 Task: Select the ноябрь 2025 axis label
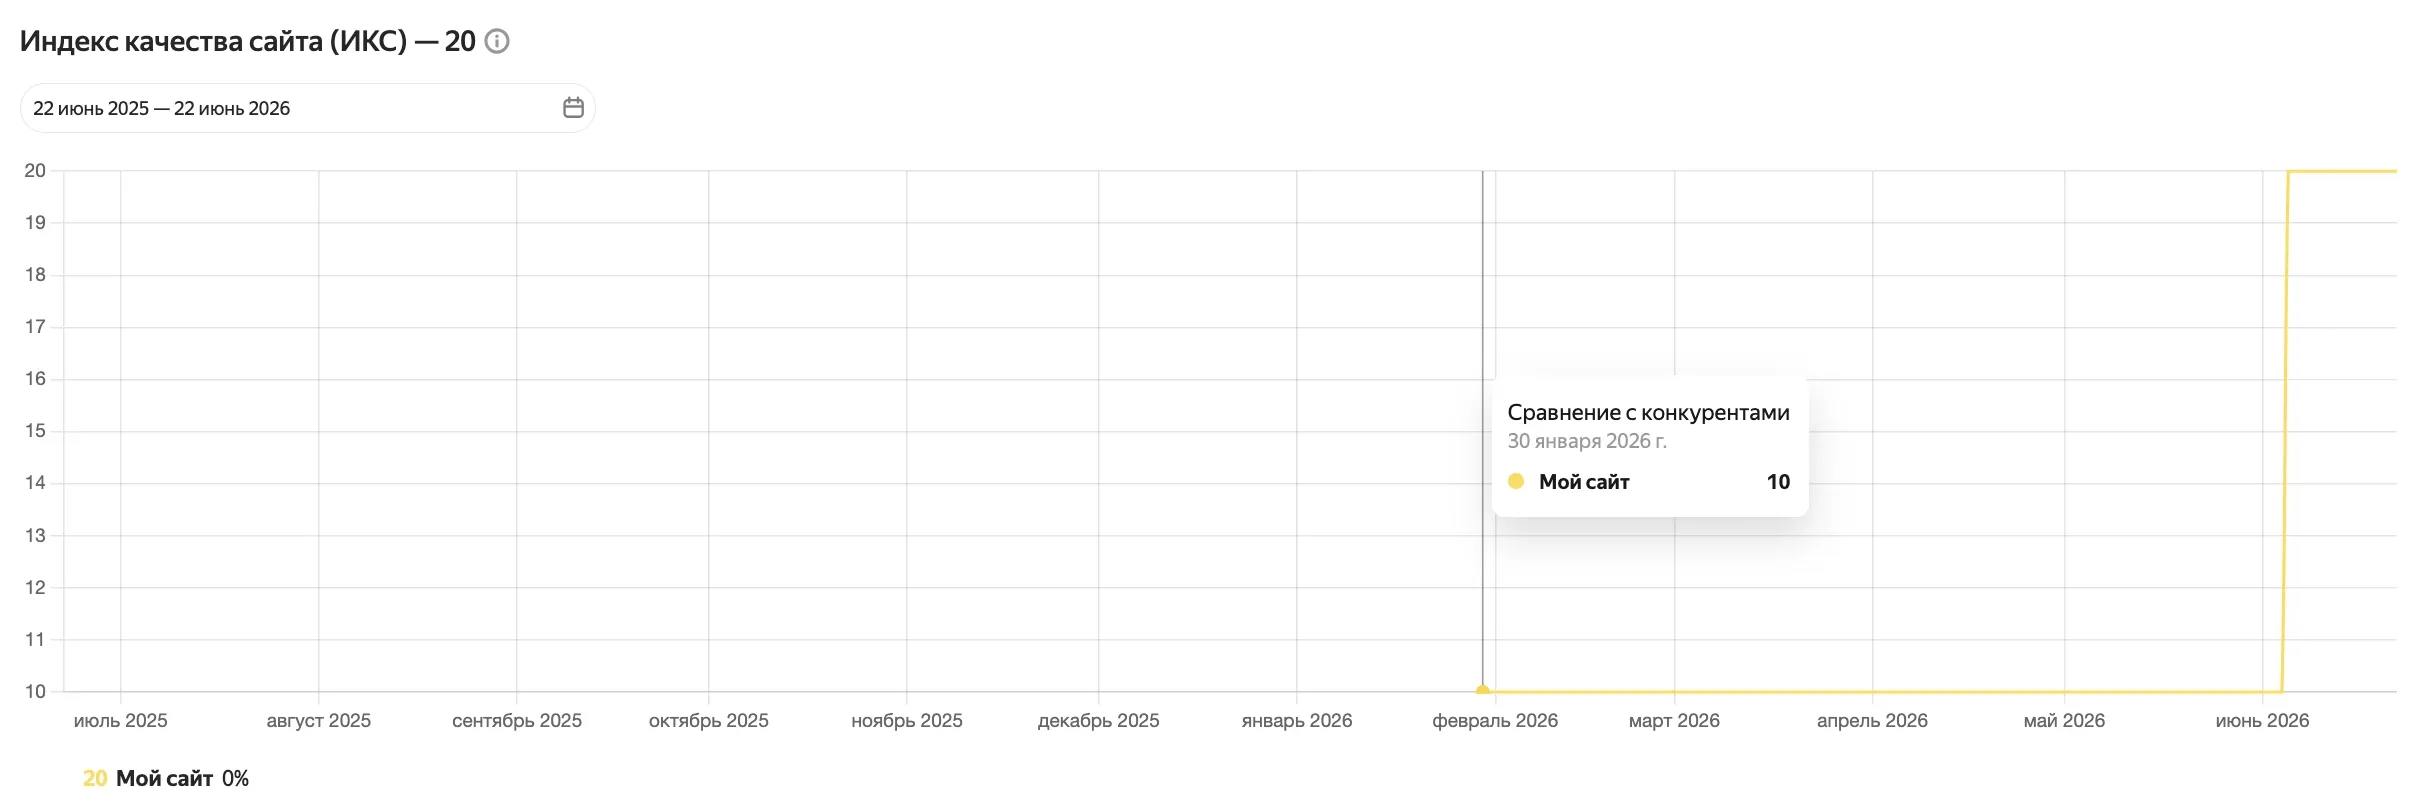pos(907,721)
